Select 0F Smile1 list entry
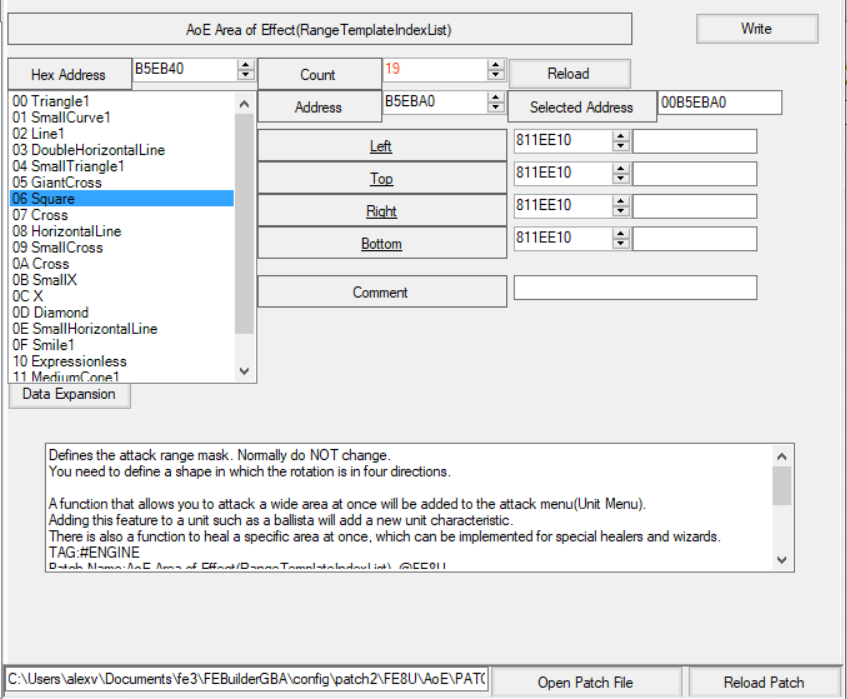This screenshot has width=847, height=699. click(122, 345)
